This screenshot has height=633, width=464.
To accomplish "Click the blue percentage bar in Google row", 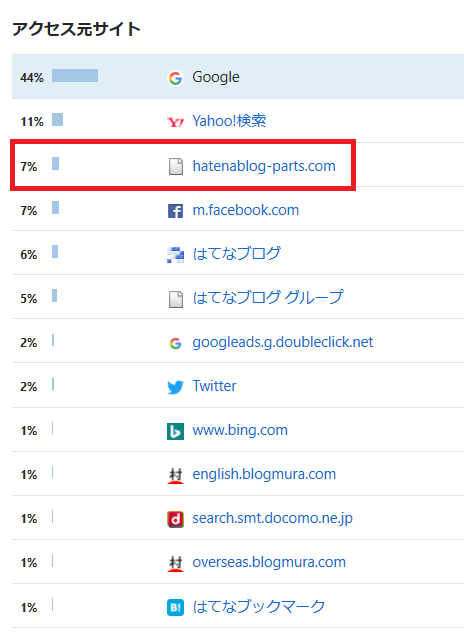I will (75, 75).
